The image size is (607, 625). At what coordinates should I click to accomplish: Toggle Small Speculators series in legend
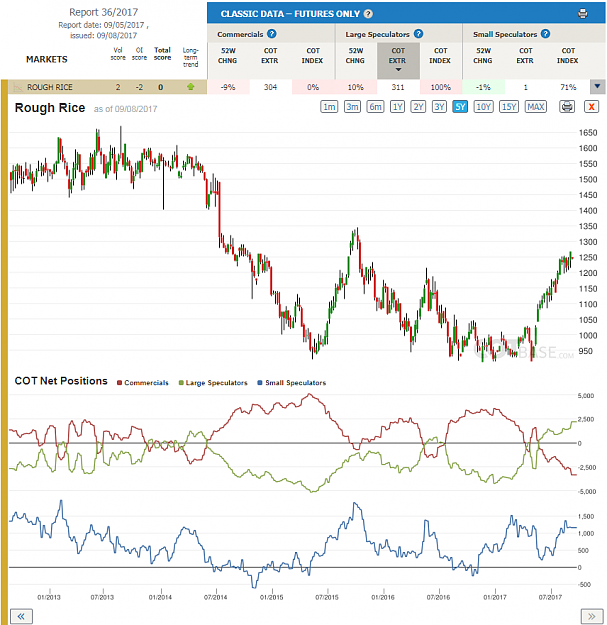(292, 383)
